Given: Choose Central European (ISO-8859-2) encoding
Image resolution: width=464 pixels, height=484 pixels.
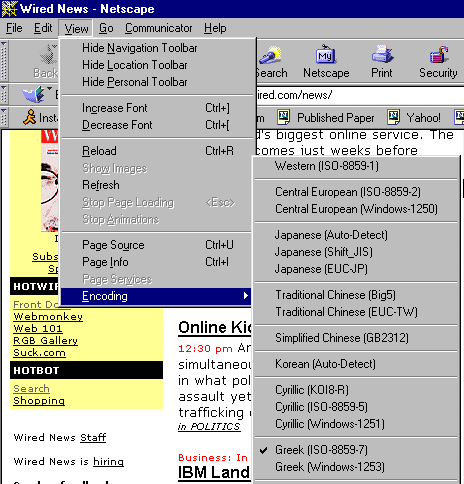Looking at the screenshot, I should 356,192.
